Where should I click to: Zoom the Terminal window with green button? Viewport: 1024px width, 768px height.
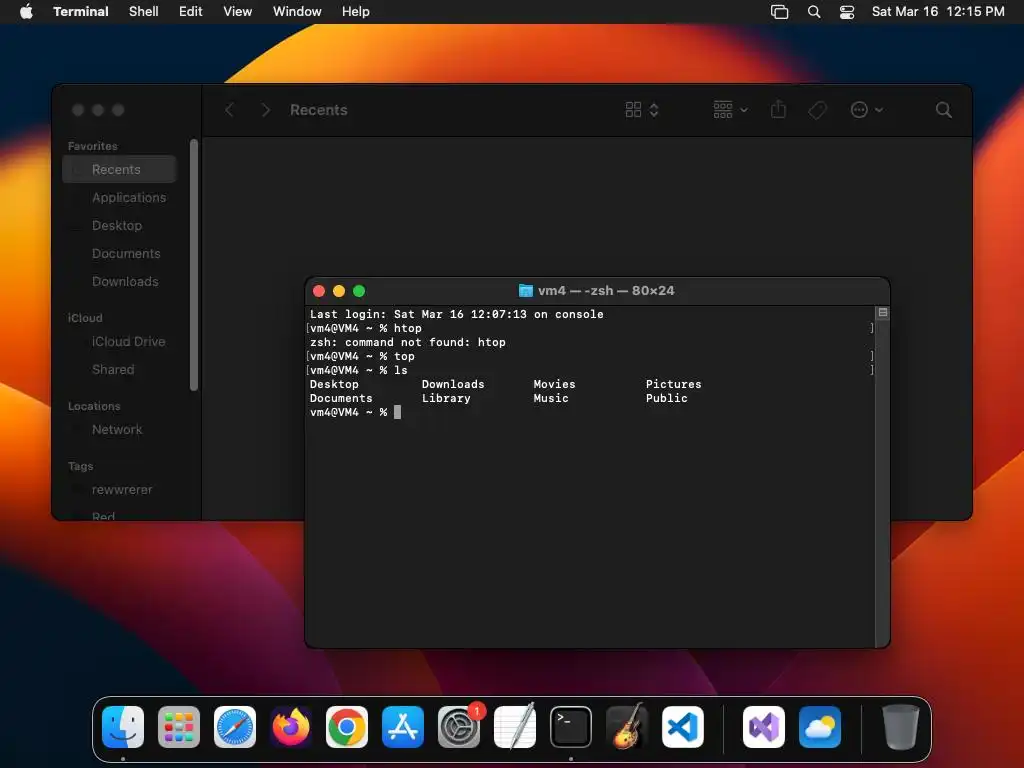[x=359, y=291]
